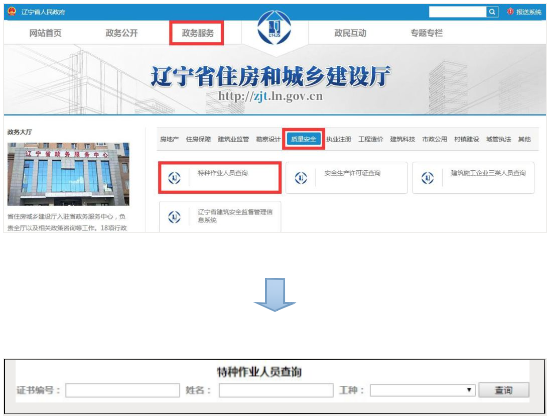The height and width of the screenshot is (418, 551).
Task: Click the red 报送系统 alert icon
Action: (x=510, y=12)
